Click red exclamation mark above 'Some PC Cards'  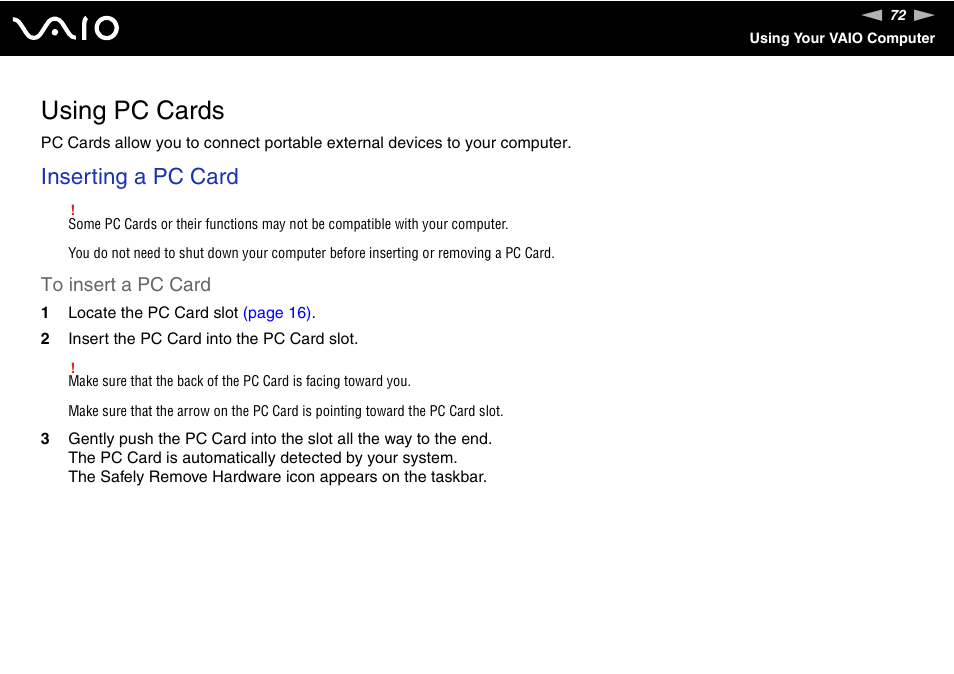click(x=72, y=210)
